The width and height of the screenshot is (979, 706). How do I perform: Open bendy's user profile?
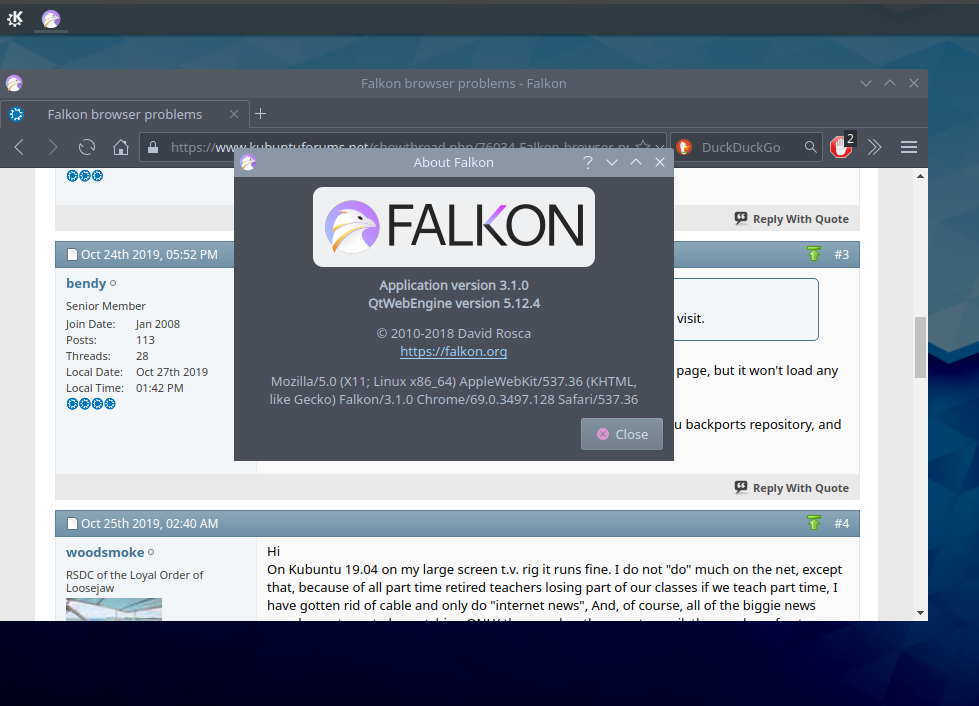click(86, 284)
